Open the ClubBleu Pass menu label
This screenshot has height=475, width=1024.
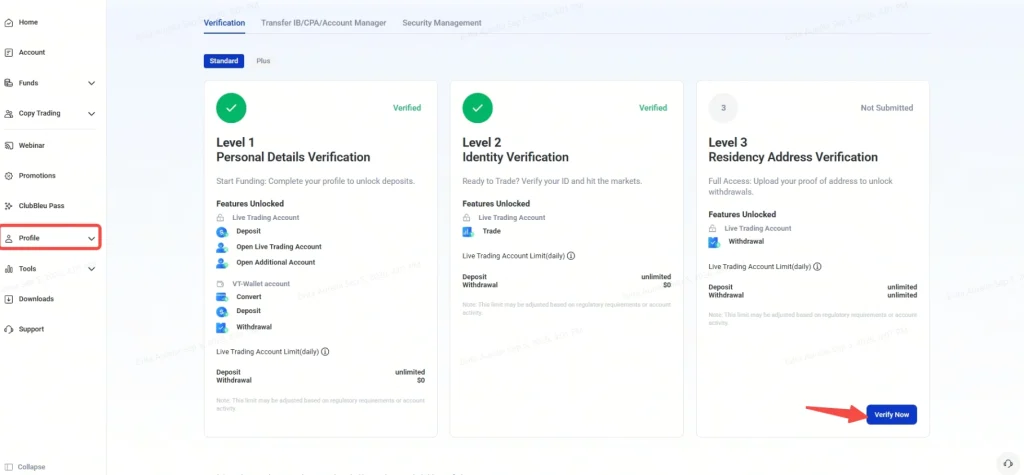point(42,206)
